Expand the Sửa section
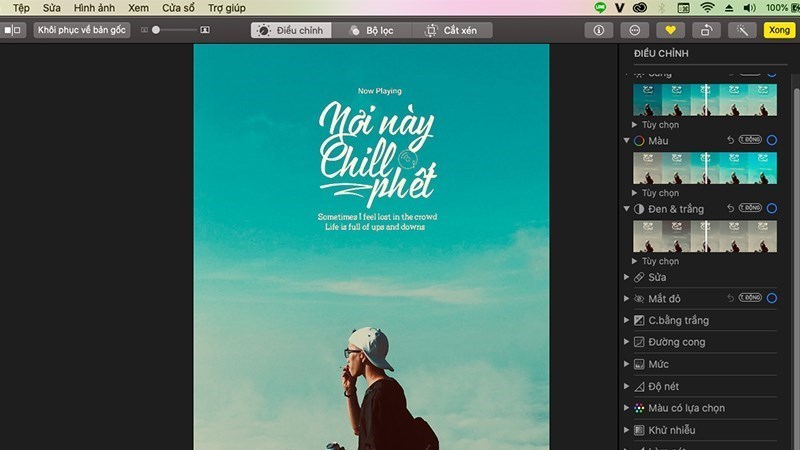800x450 pixels. (x=627, y=277)
